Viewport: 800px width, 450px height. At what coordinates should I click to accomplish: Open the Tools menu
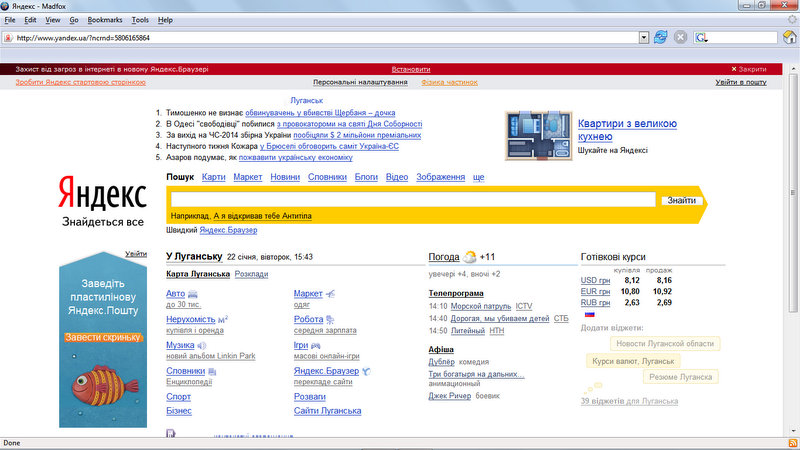pyautogui.click(x=140, y=20)
